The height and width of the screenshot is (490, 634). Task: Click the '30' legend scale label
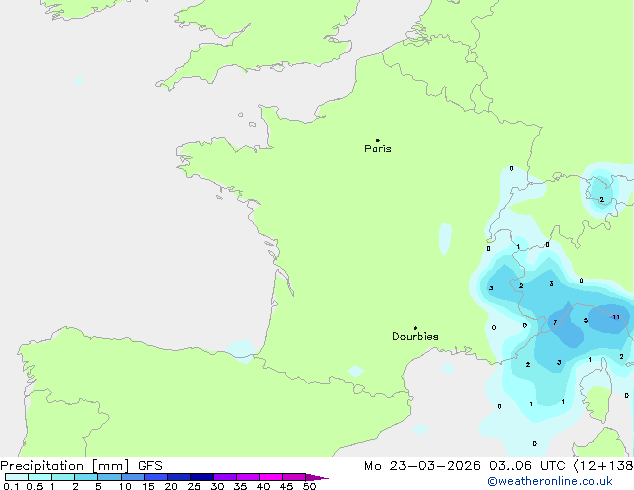point(217,486)
